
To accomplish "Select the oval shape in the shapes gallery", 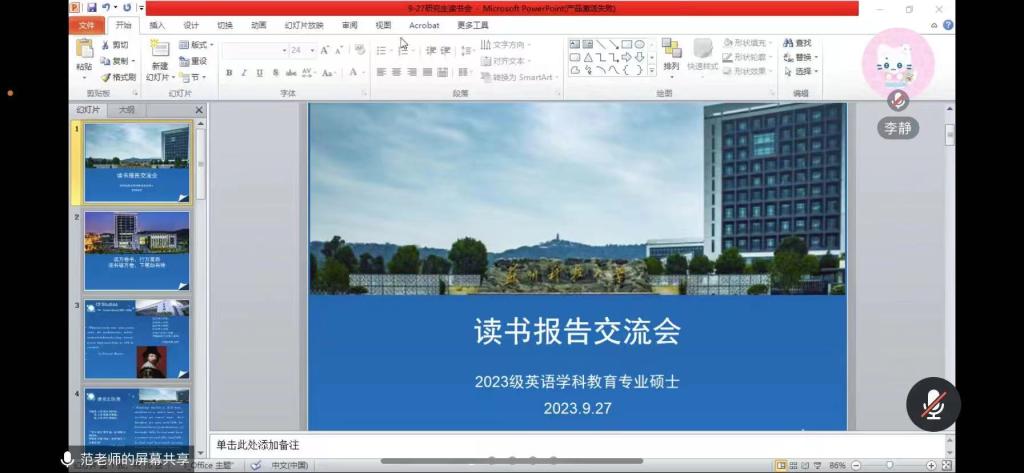I will click(639, 44).
